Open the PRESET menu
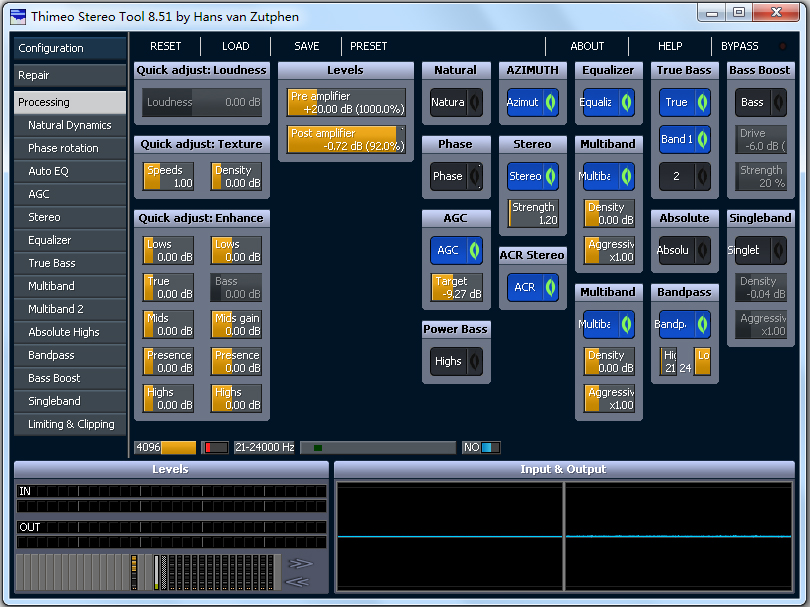Screen dimensions: 810x607 pos(368,46)
